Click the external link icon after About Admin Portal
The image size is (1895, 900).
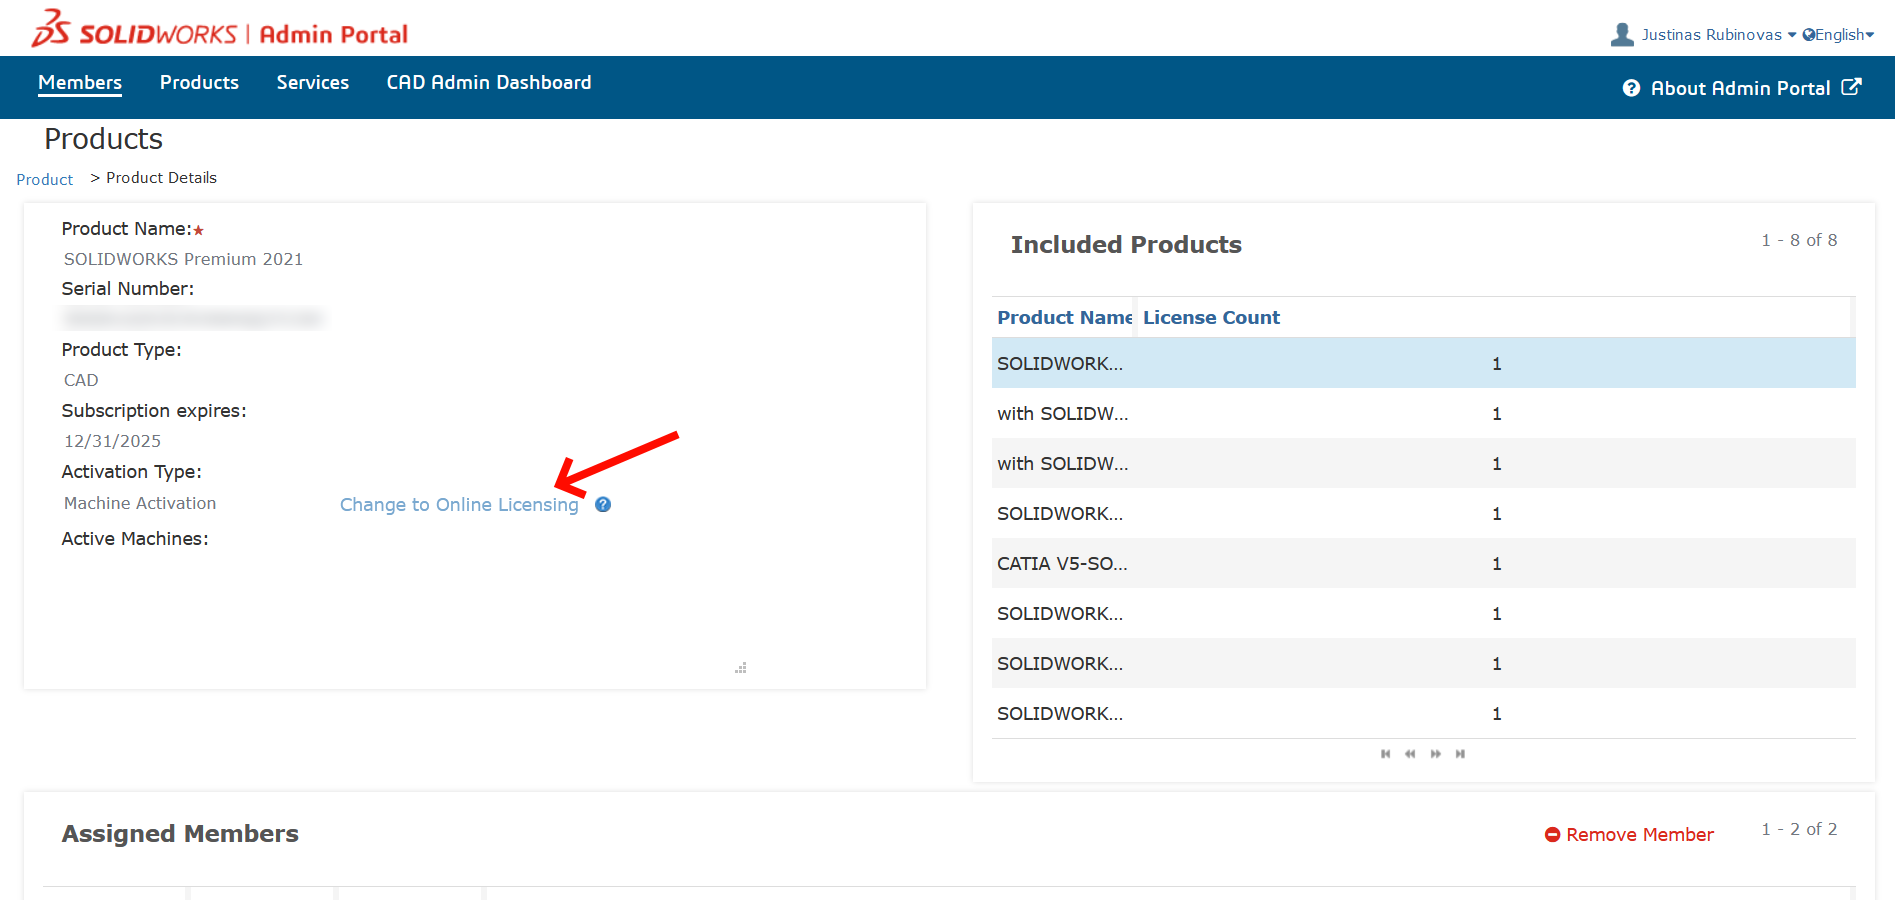tap(1851, 87)
